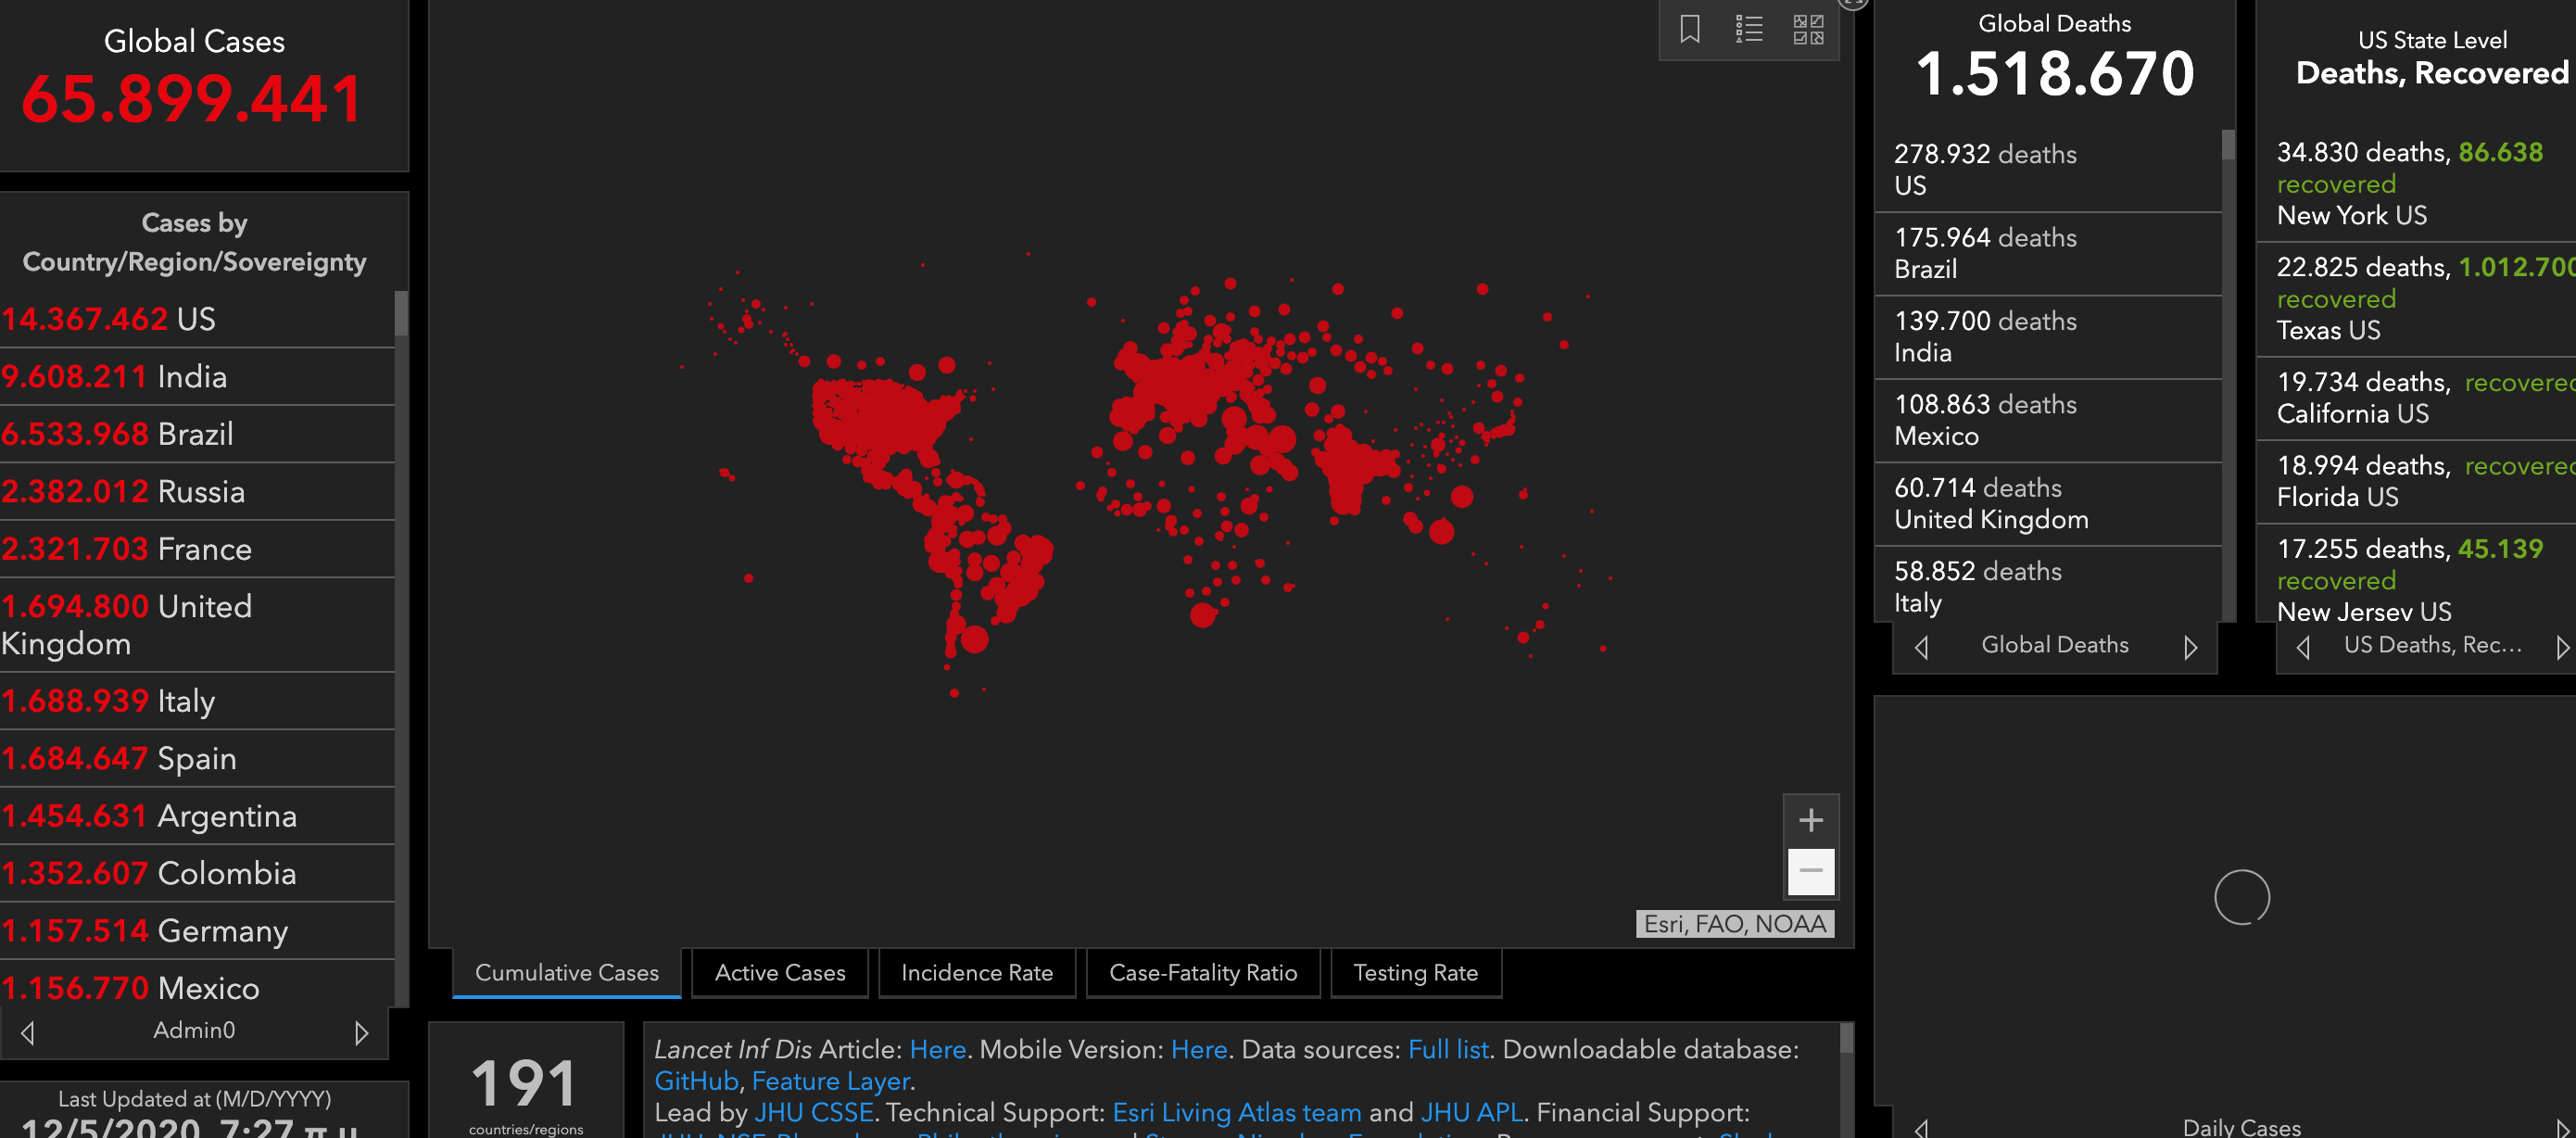This screenshot has height=1138, width=2576.
Task: Show next Global Deaths panel view
Action: [x=2190, y=647]
